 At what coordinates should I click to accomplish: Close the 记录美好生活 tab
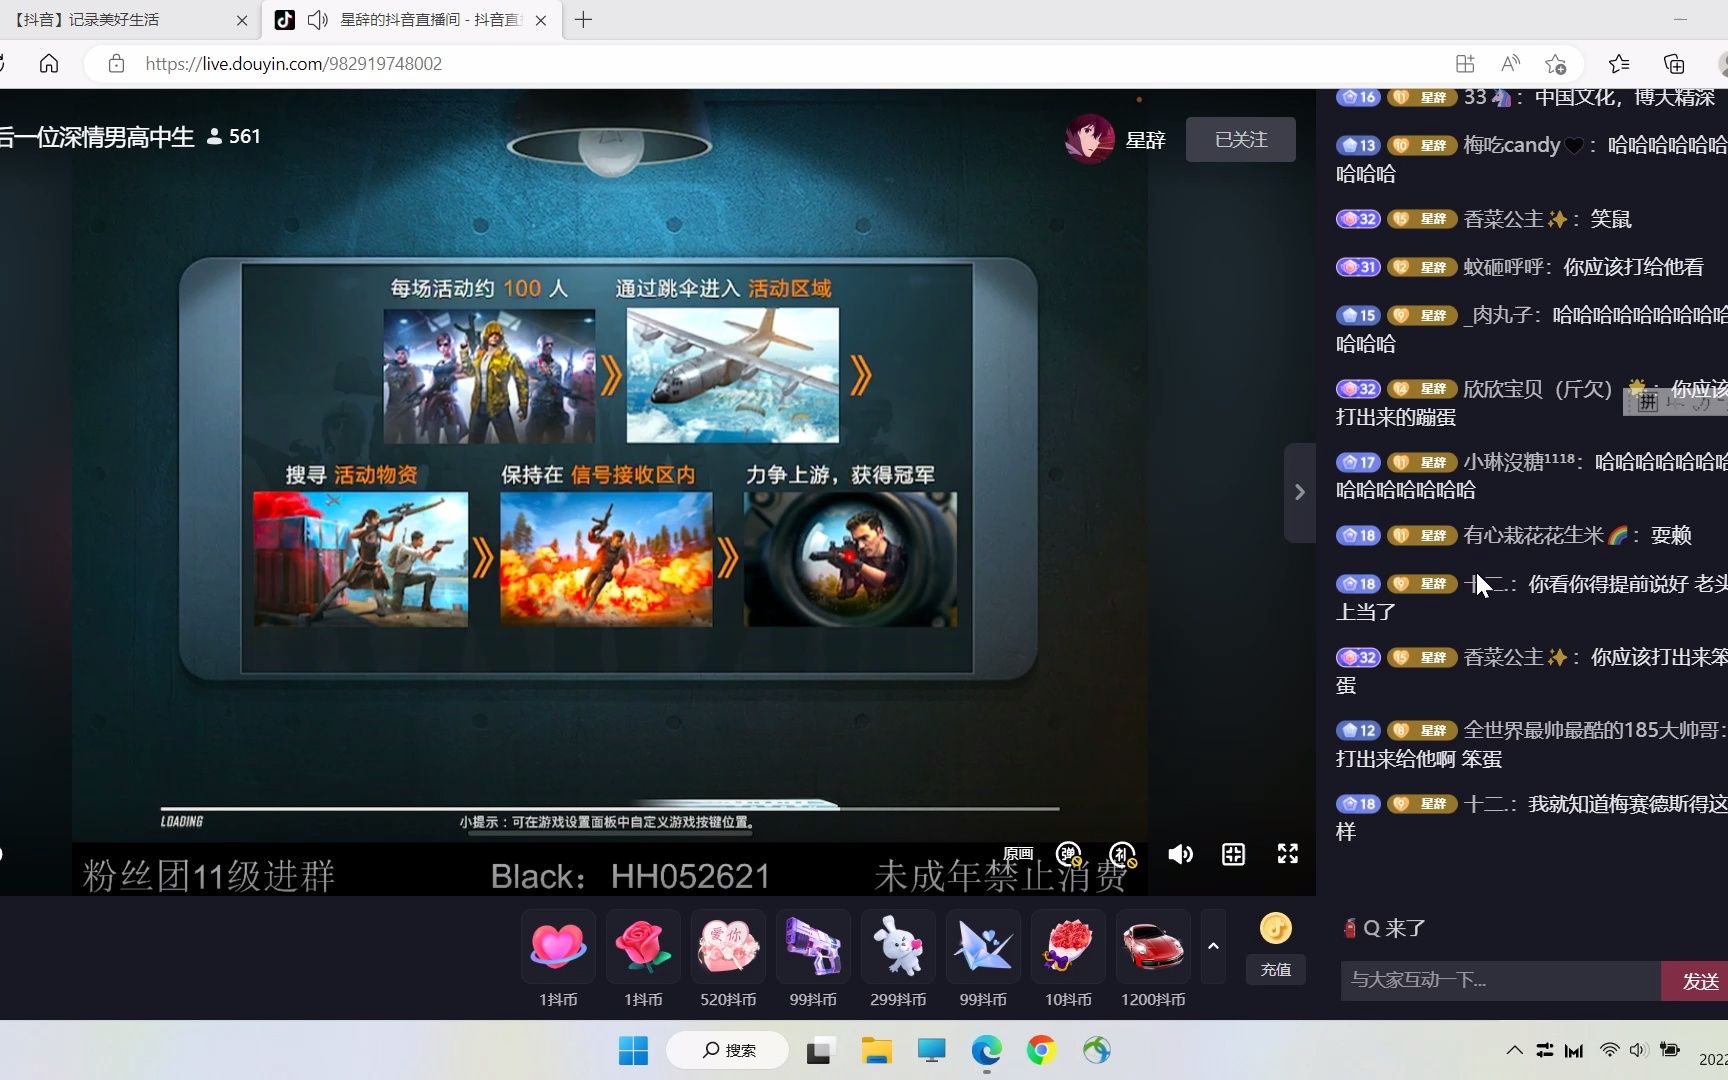[242, 20]
